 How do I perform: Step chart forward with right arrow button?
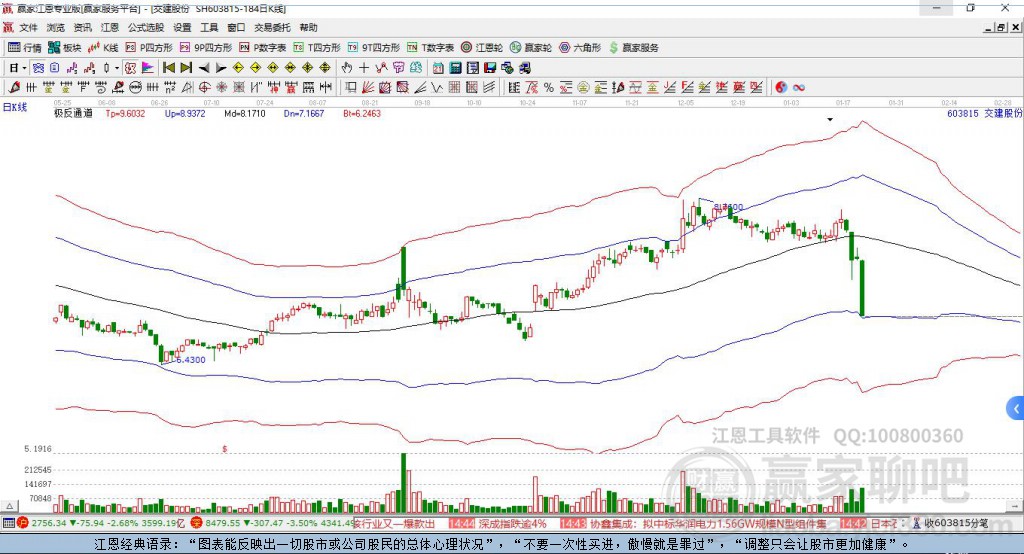click(x=221, y=68)
